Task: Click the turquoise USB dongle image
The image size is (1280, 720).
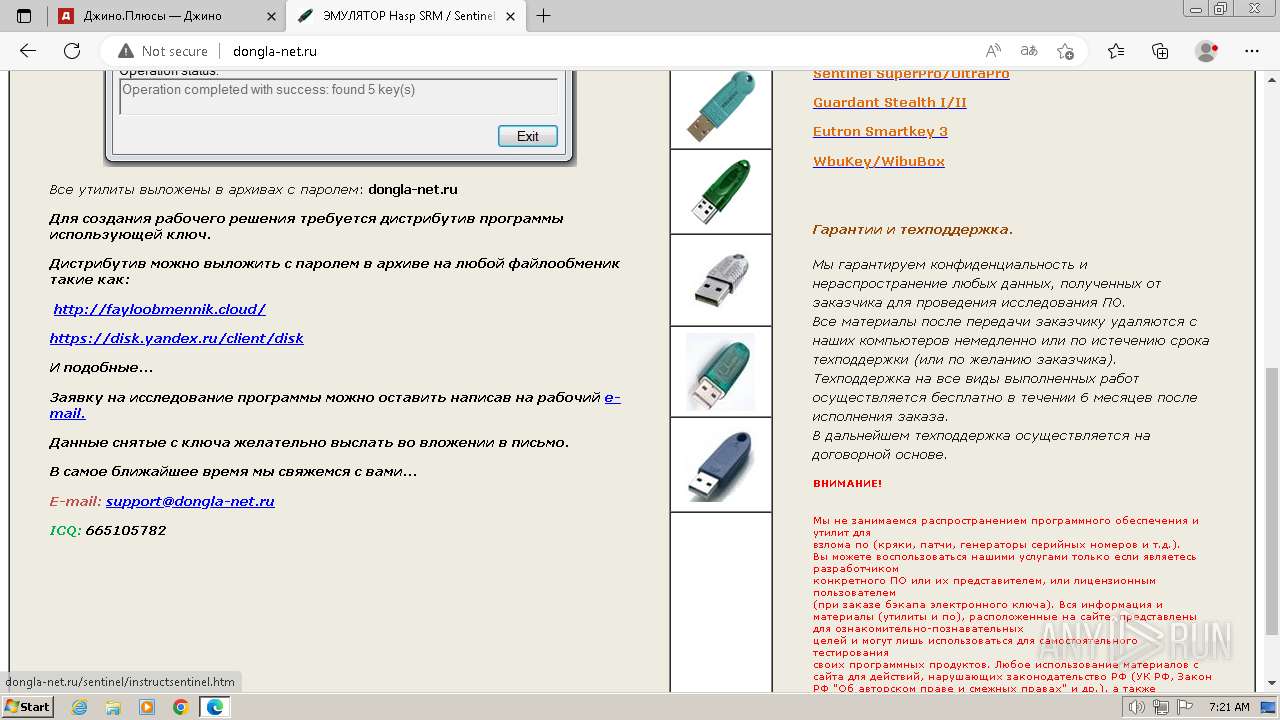Action: click(721, 109)
